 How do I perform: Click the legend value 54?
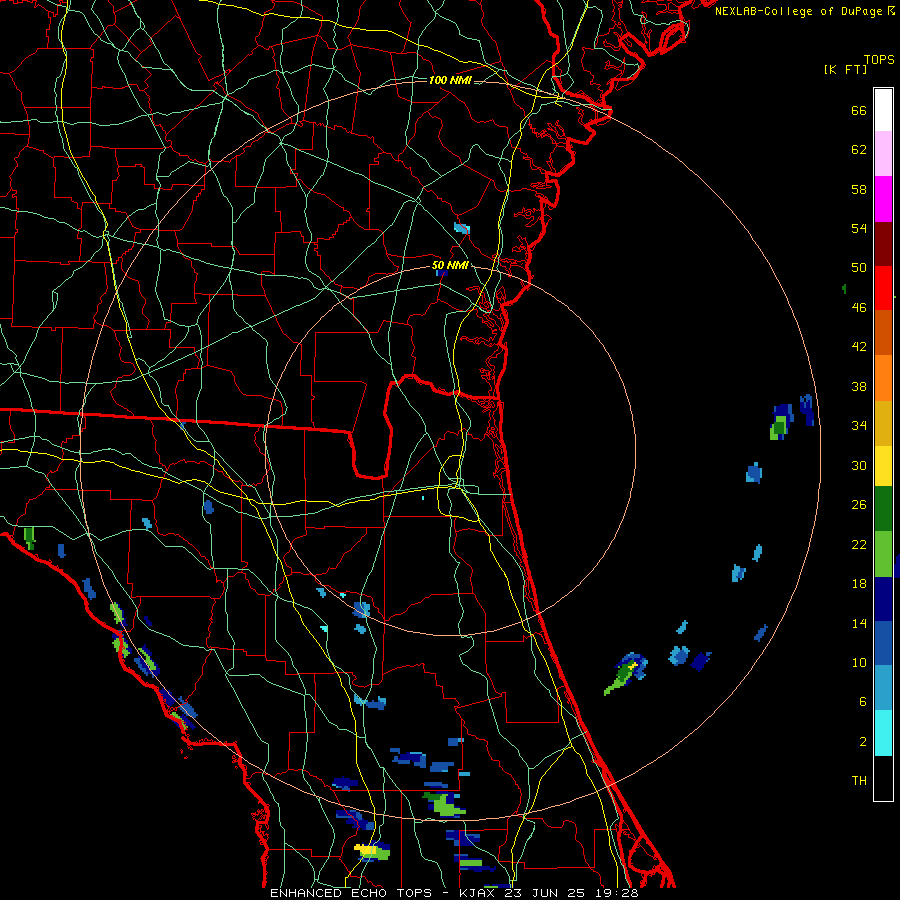point(859,228)
